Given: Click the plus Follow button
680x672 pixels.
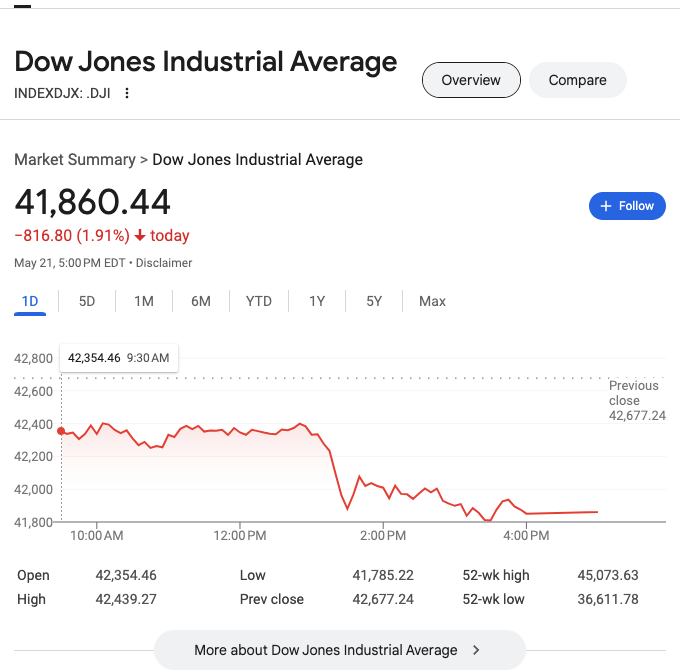Looking at the screenshot, I should click(627, 206).
